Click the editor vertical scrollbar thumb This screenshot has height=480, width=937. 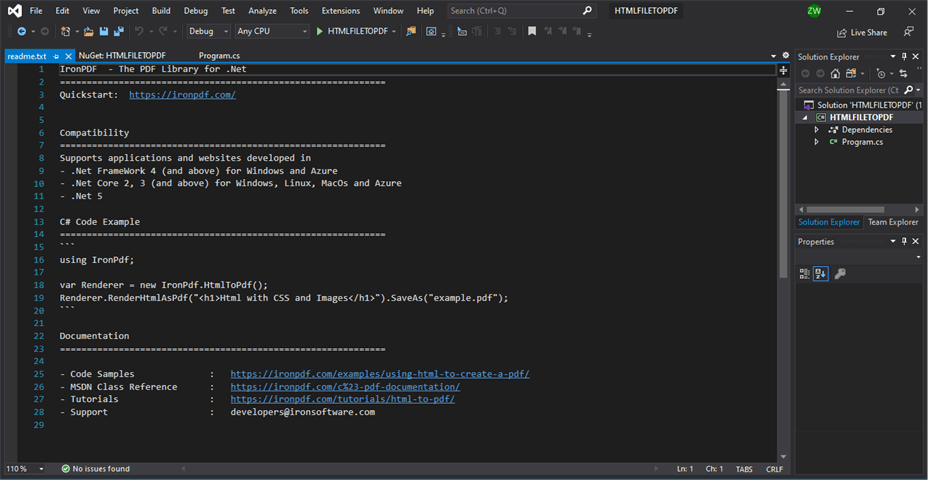(x=783, y=184)
